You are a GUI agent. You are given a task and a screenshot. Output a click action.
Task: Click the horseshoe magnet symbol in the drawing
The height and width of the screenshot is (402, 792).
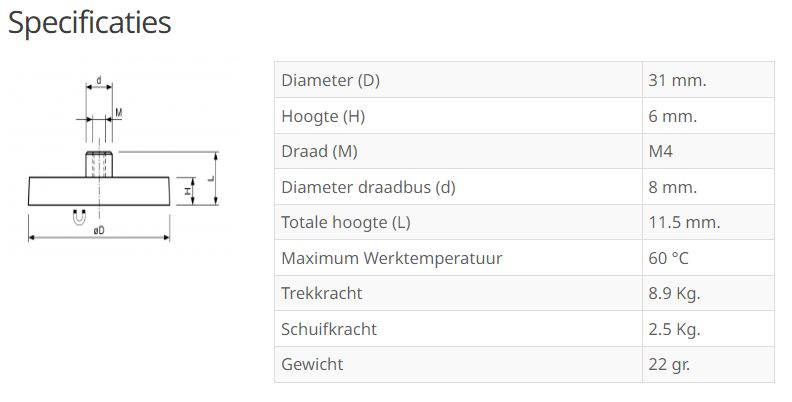78,217
